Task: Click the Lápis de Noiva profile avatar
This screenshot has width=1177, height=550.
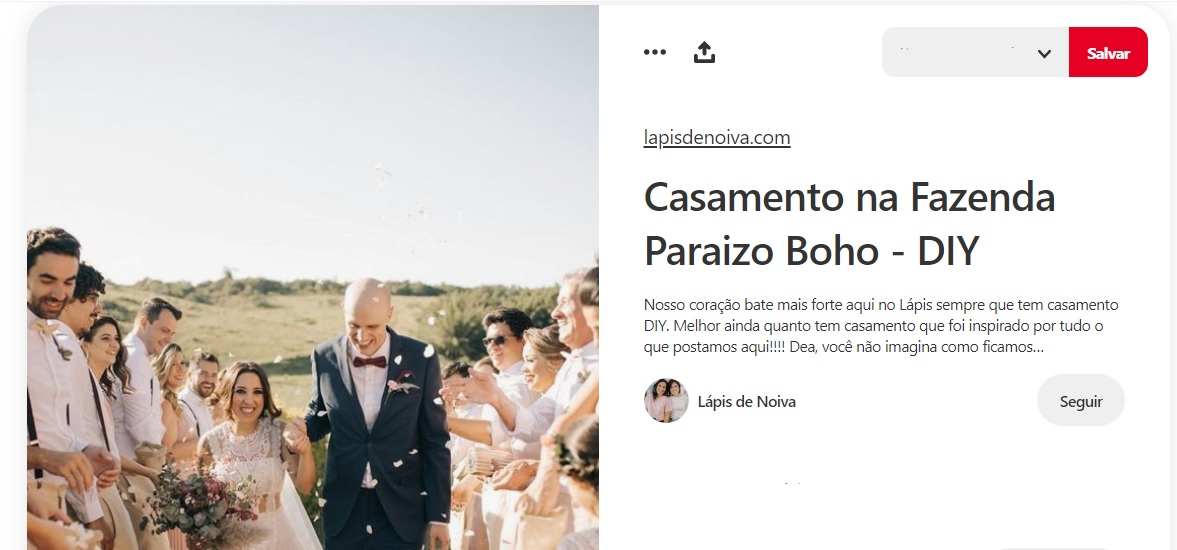Action: pos(666,401)
